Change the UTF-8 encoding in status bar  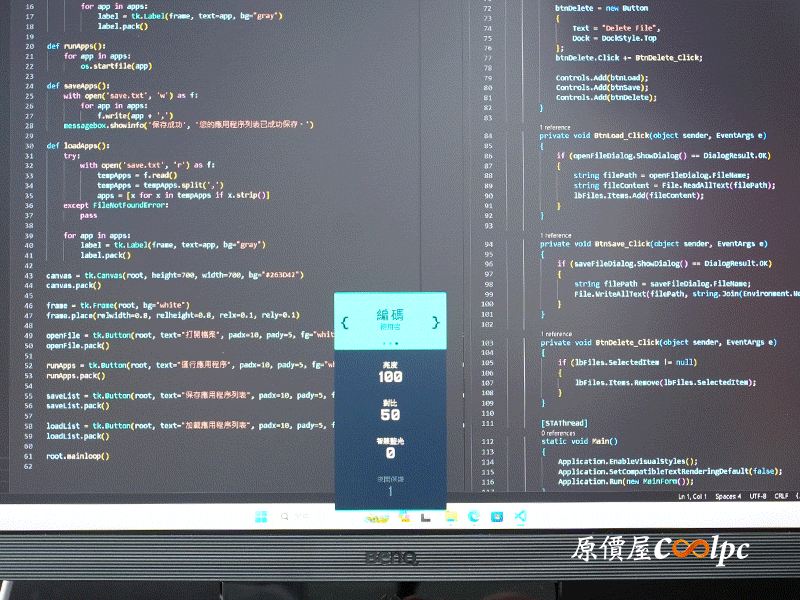point(757,496)
